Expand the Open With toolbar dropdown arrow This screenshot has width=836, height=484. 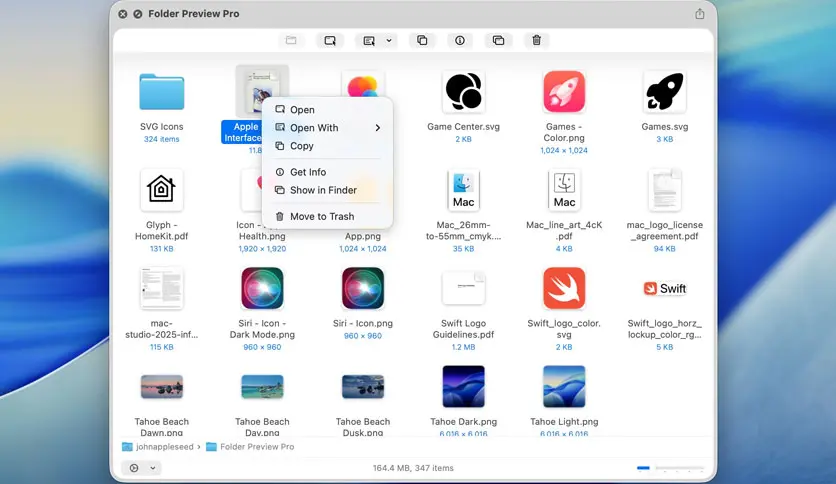click(389, 41)
